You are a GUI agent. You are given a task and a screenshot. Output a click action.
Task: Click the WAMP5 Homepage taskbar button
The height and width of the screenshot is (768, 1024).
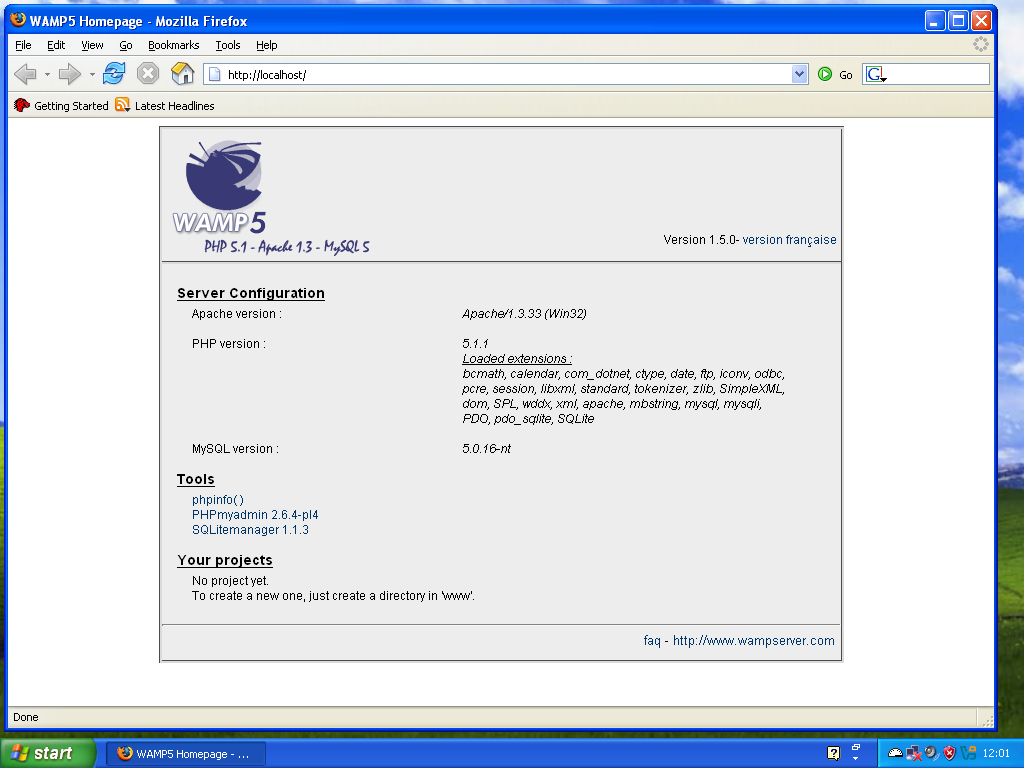point(185,754)
